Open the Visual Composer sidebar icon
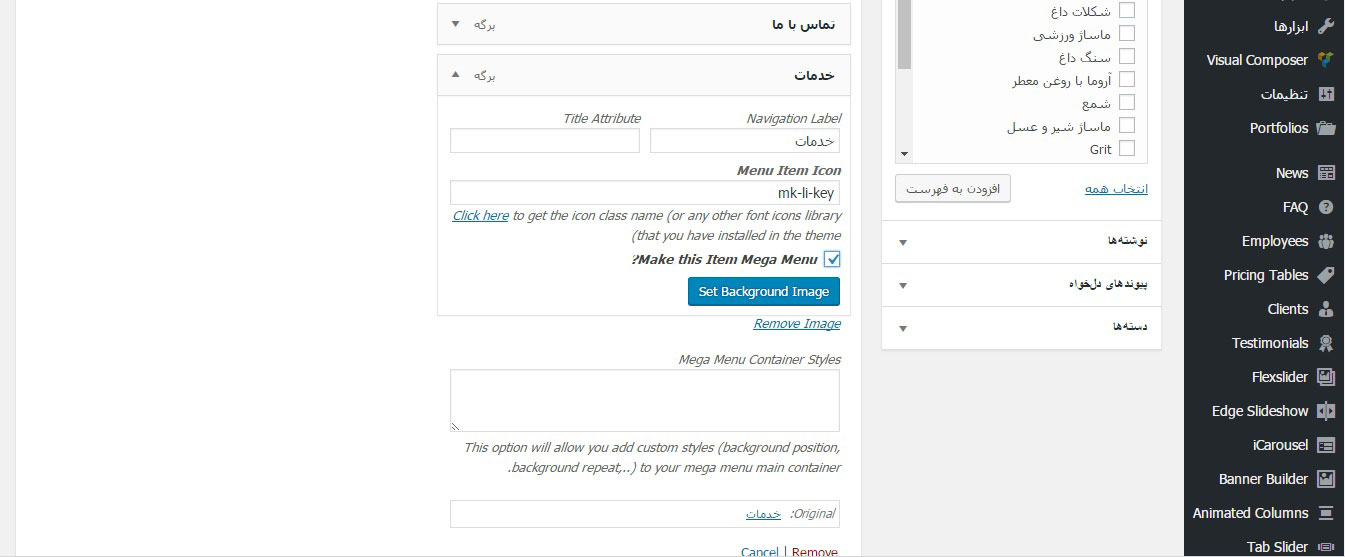This screenshot has width=1345, height=557. point(1326,60)
